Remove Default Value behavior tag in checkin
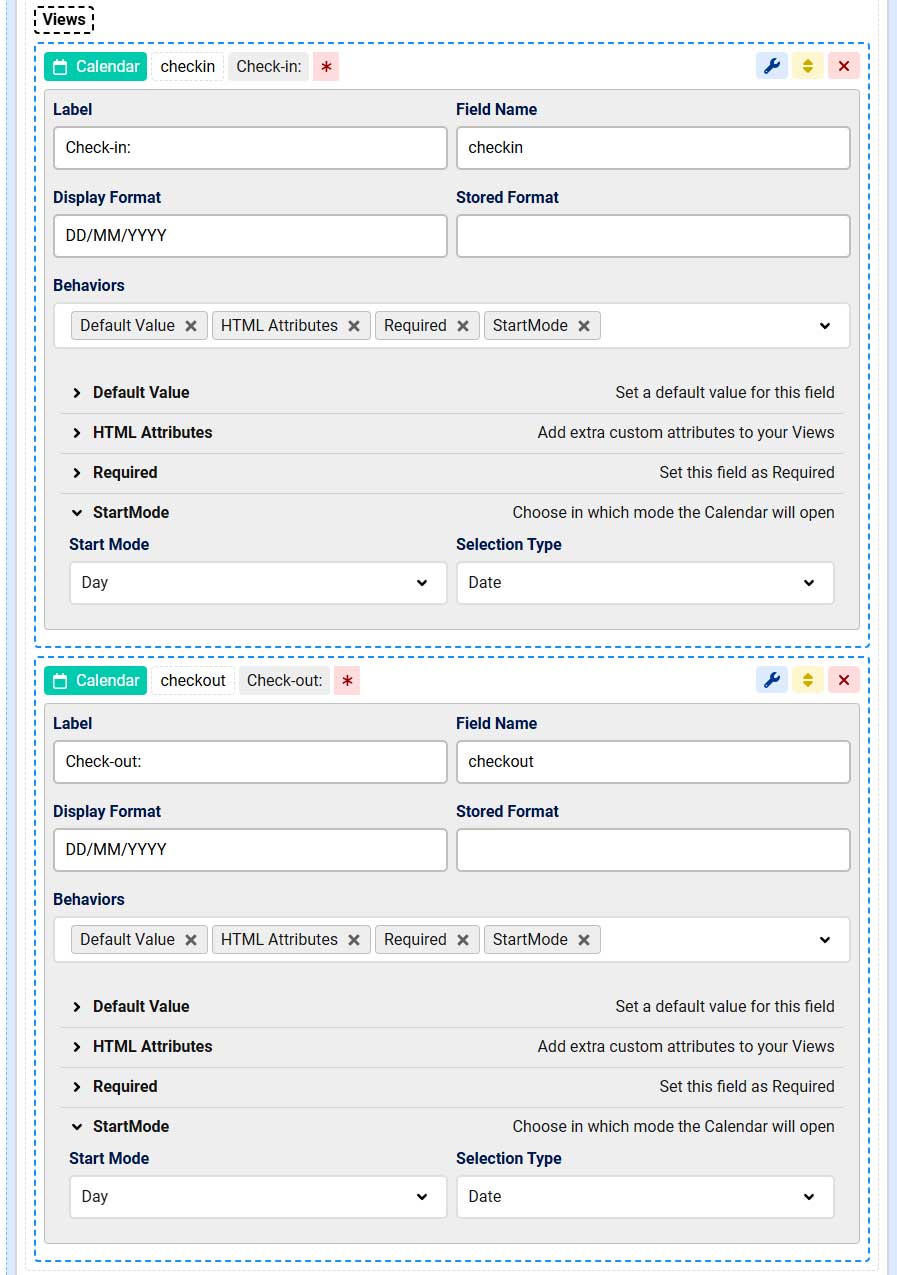897x1275 pixels. tap(191, 326)
